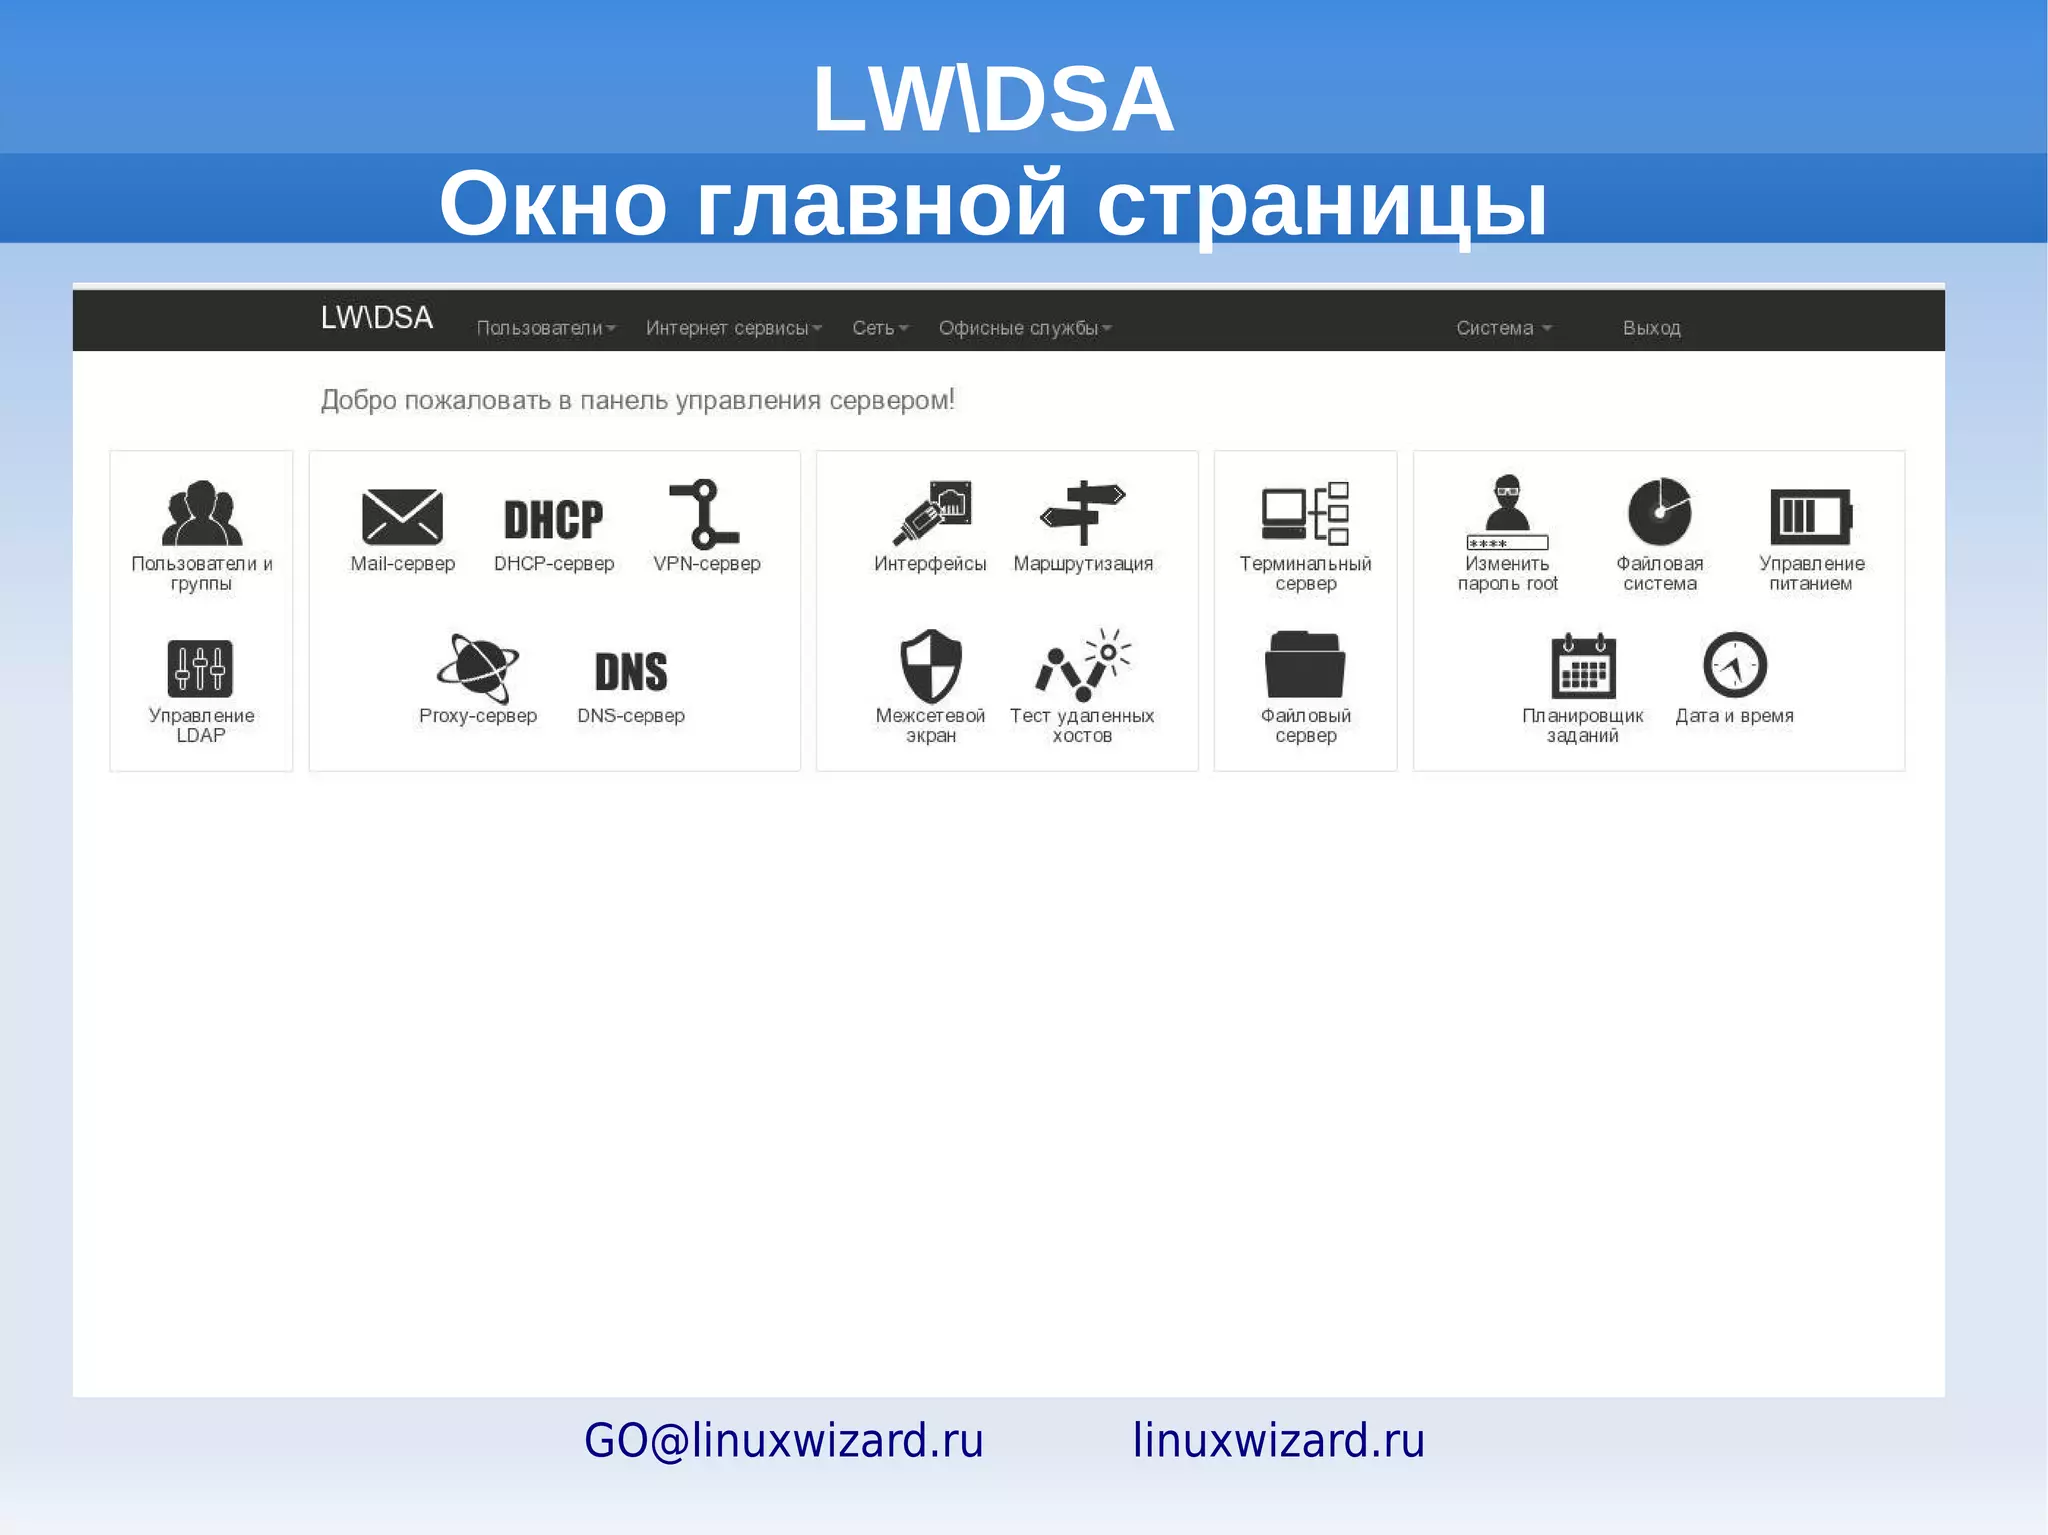Viewport: 2048px width, 1535px height.
Task: Open the Интерфейсы network cable icon
Action: click(x=931, y=513)
